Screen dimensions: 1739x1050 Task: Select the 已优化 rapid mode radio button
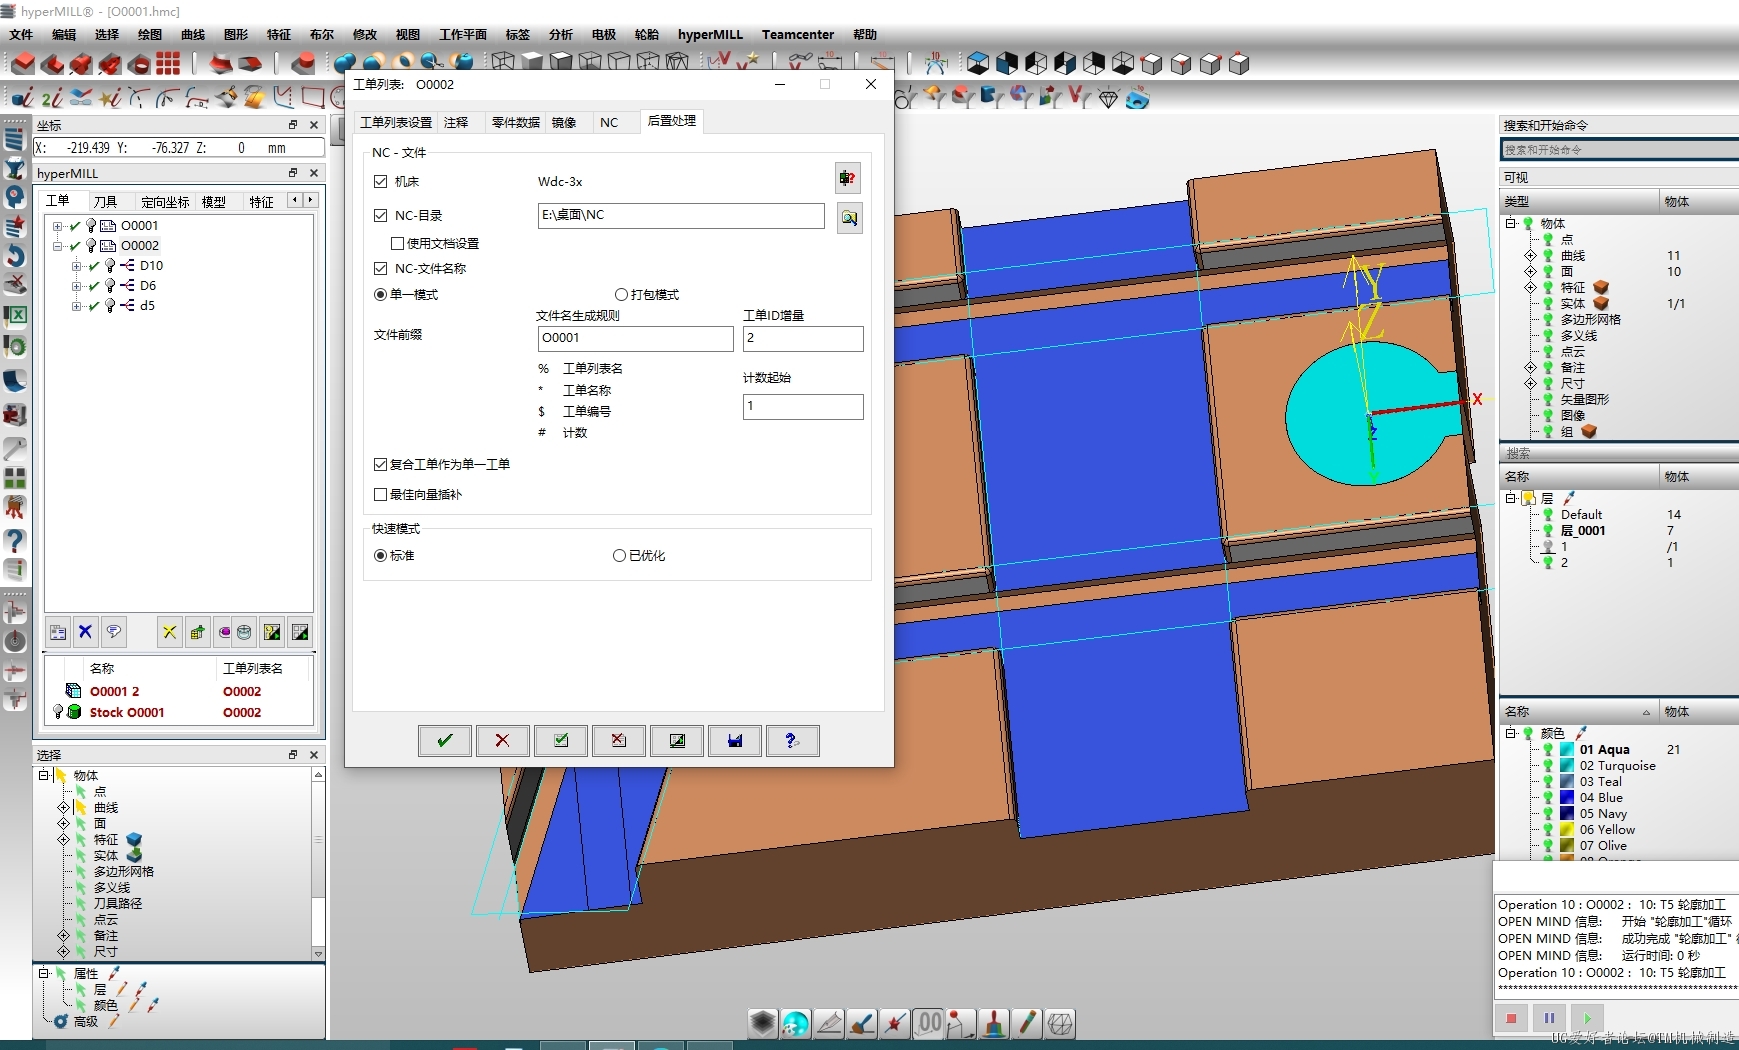click(x=619, y=555)
